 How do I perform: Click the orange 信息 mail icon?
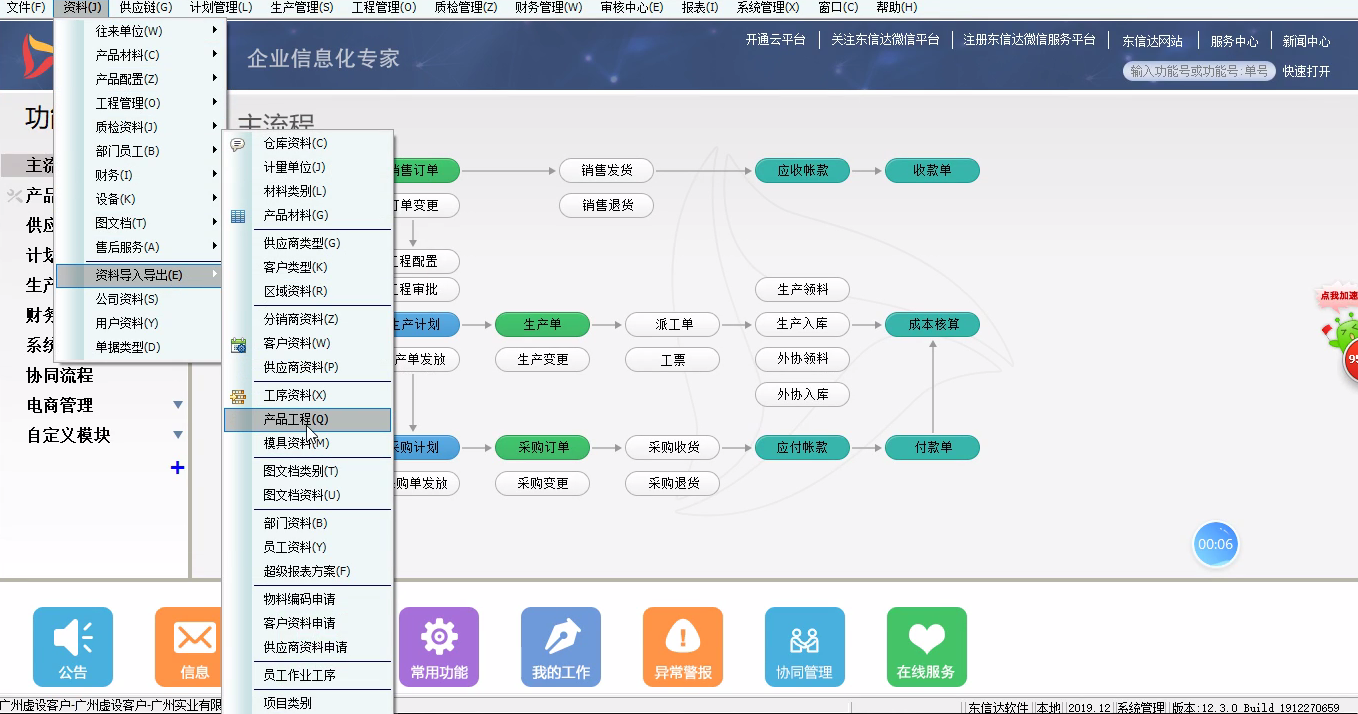(189, 646)
